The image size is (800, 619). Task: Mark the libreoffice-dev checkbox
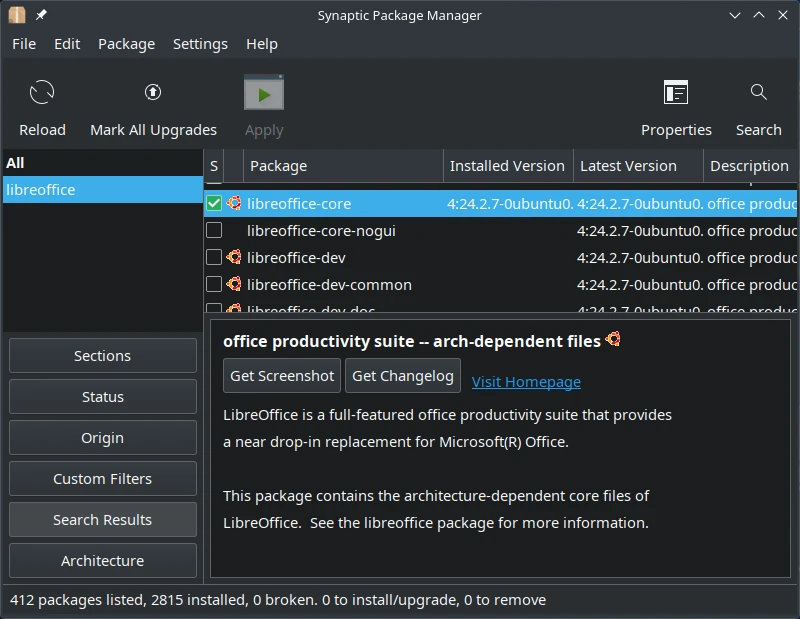(x=214, y=257)
